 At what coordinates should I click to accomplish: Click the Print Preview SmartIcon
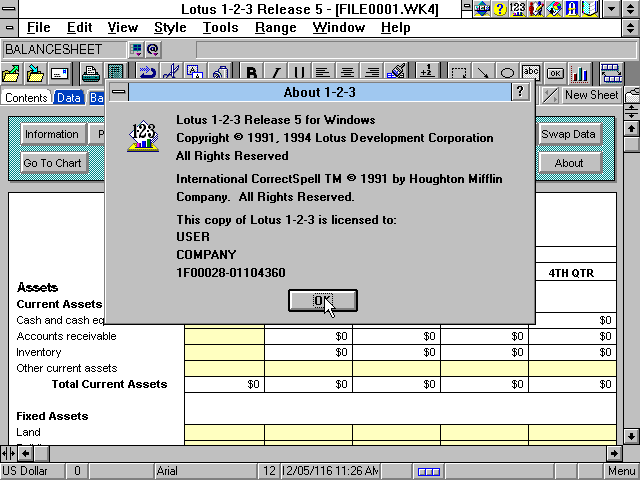(115, 73)
